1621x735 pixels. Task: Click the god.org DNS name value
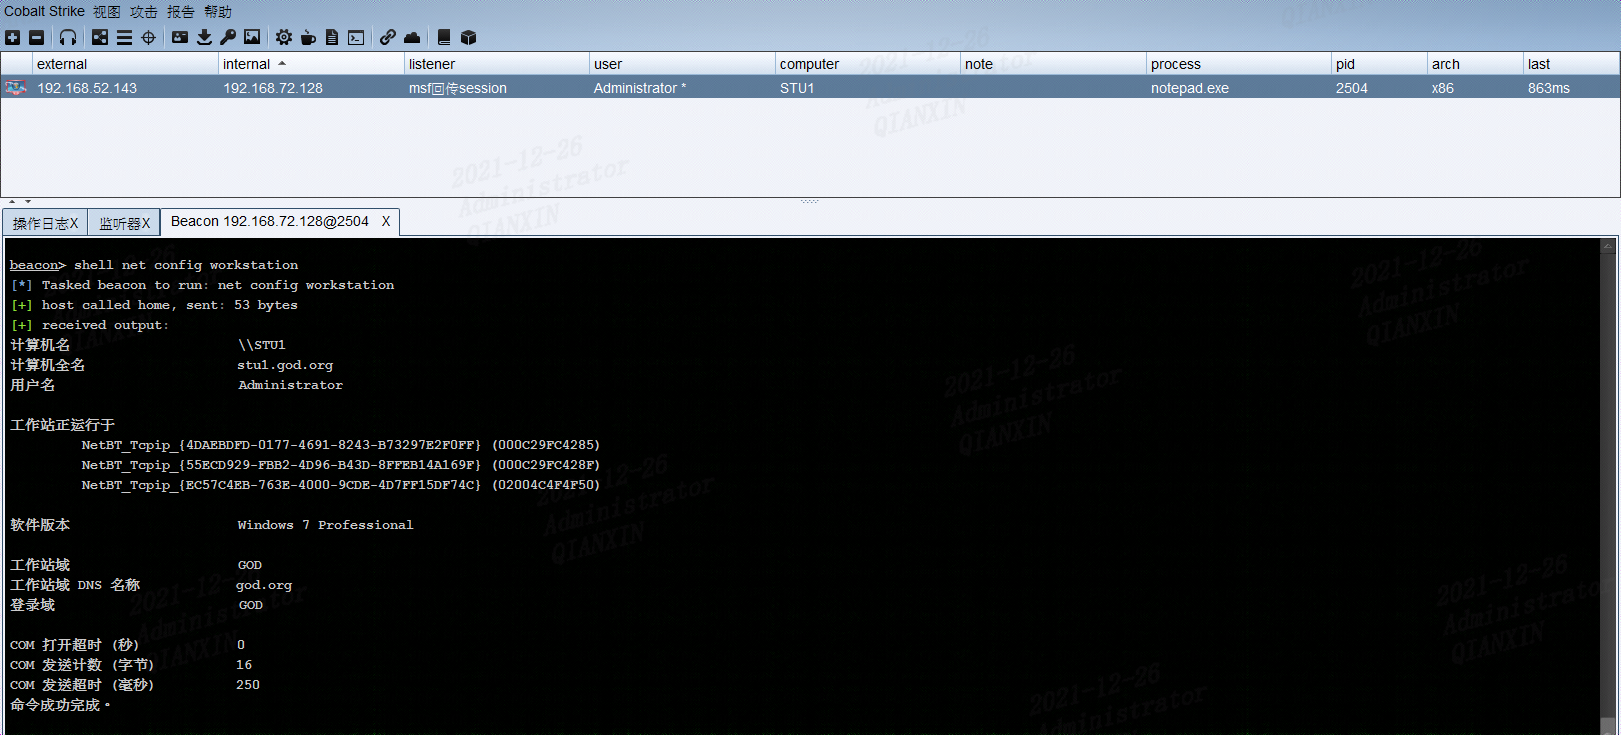tap(264, 585)
